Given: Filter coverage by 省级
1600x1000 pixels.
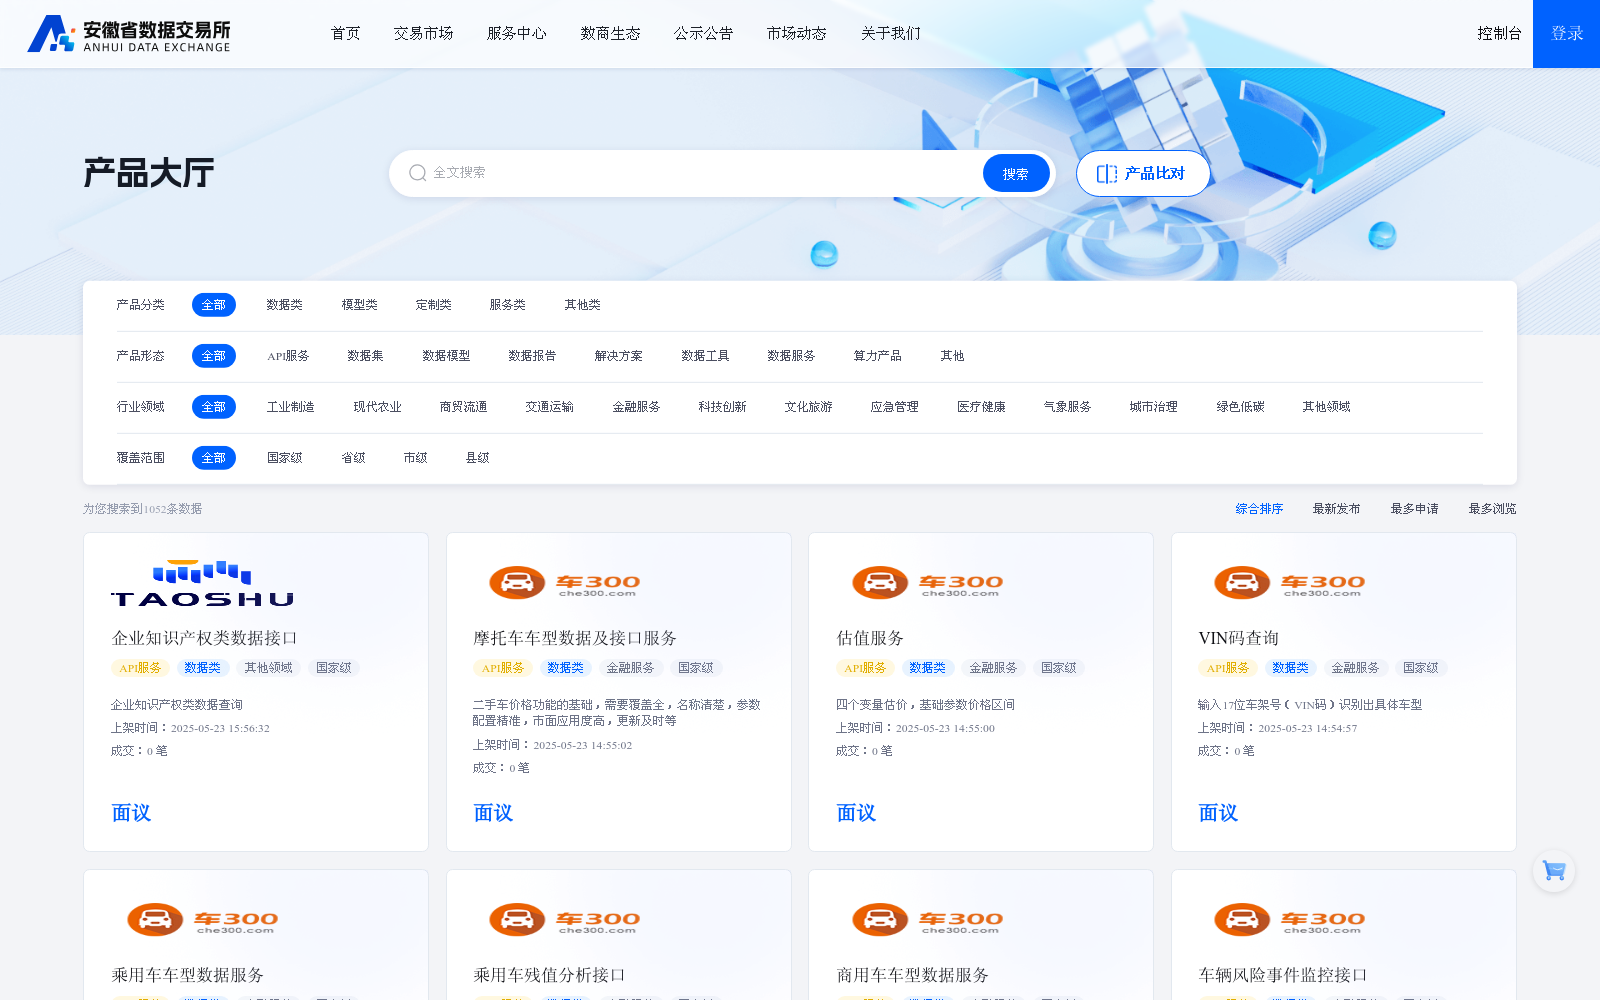Looking at the screenshot, I should [353, 458].
